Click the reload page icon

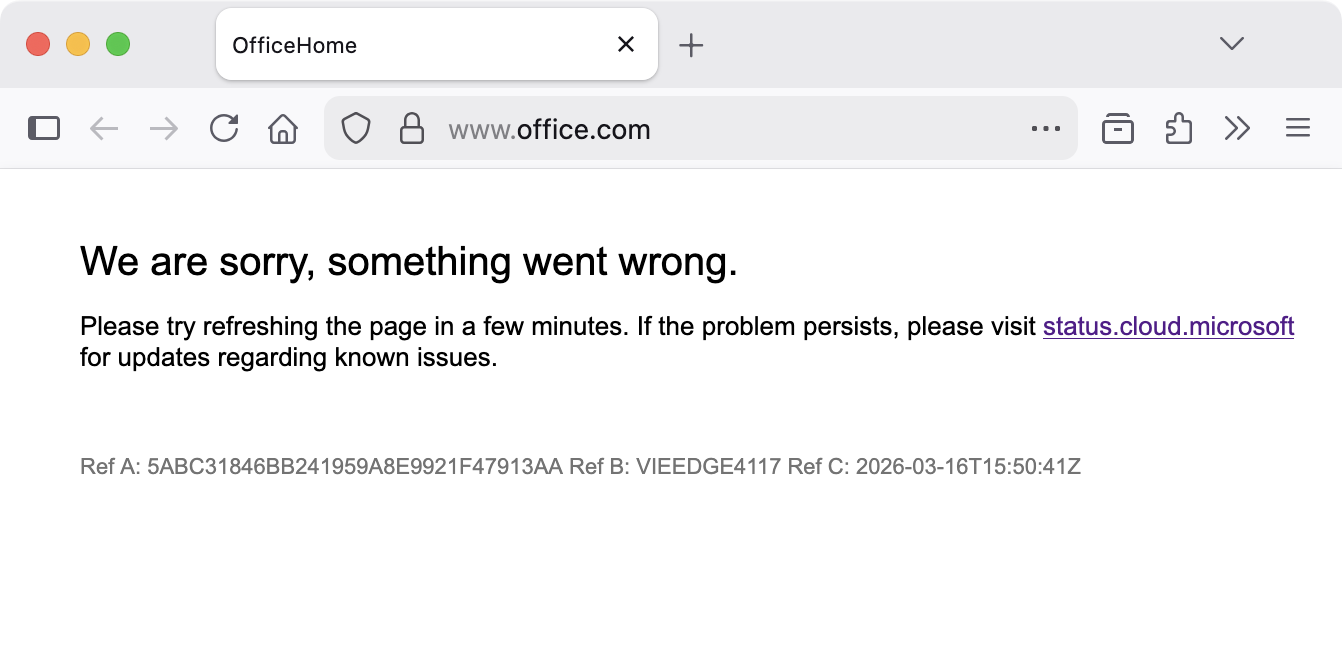223,128
